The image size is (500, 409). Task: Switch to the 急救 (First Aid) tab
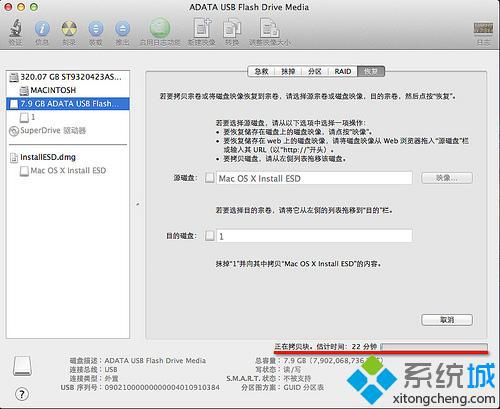pos(261,71)
